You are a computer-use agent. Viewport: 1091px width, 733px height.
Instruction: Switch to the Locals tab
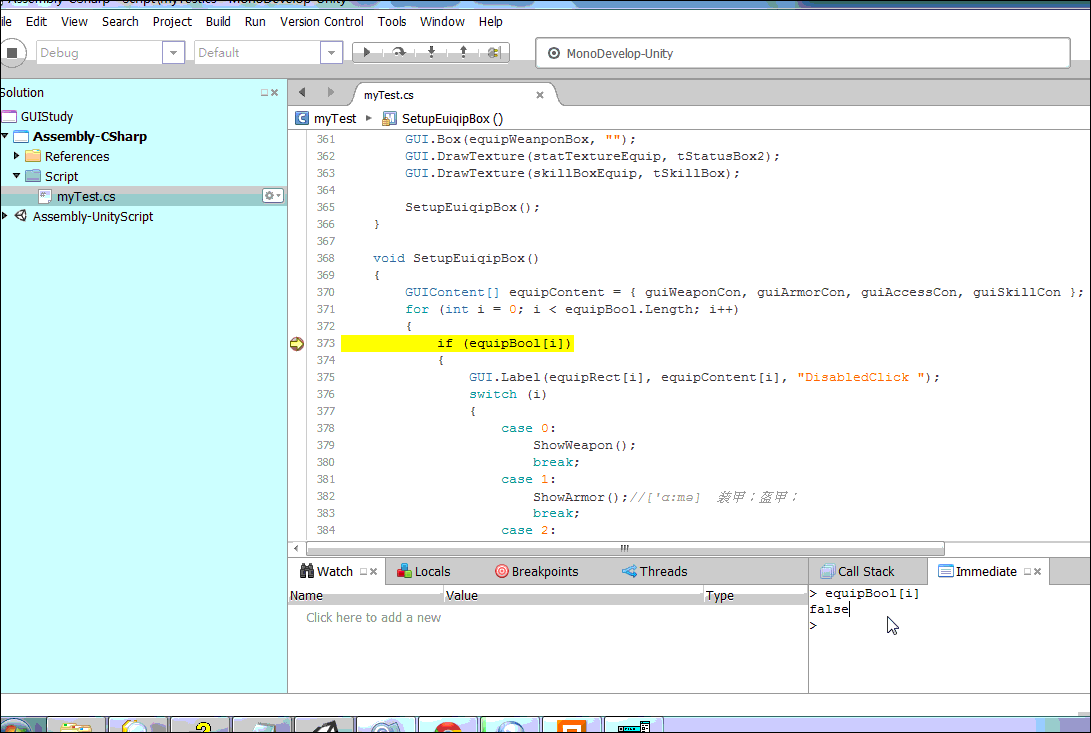point(424,572)
